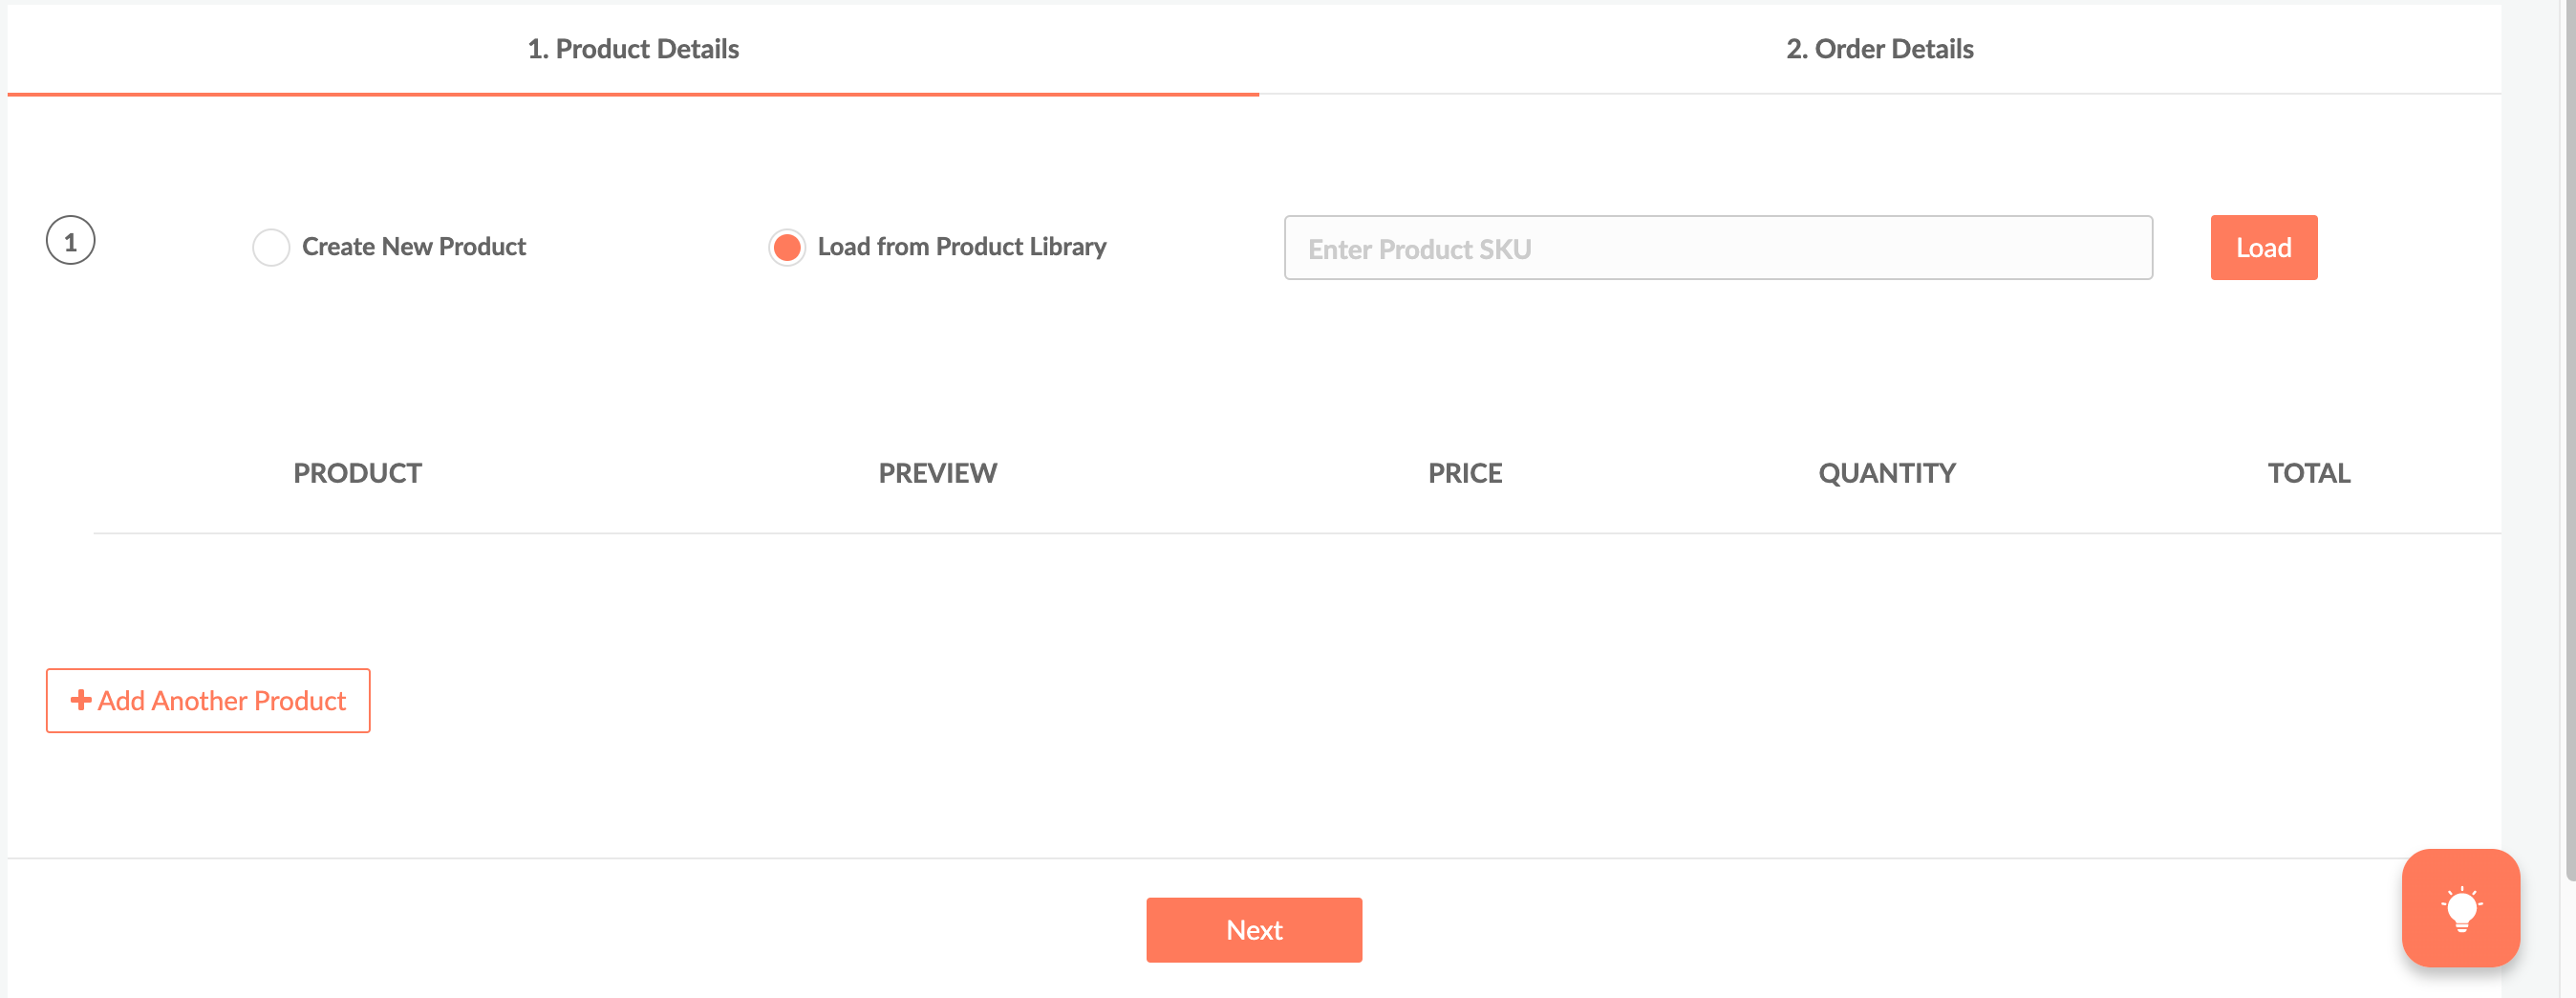The height and width of the screenshot is (998, 2576).
Task: Select Load from Product Library radio option
Action: [786, 247]
